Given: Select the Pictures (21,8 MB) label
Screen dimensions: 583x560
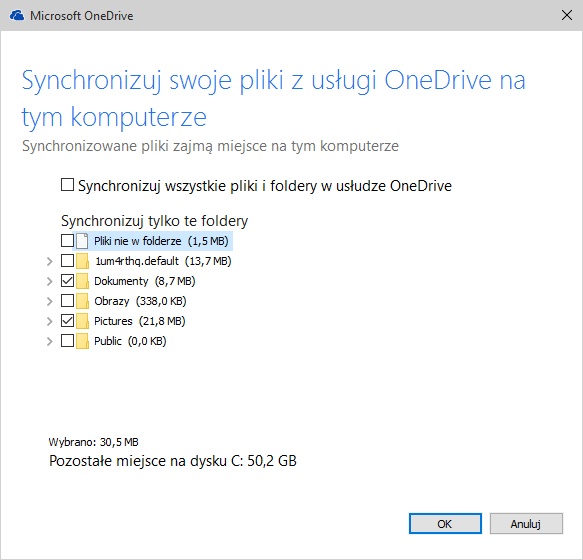Looking at the screenshot, I should (139, 321).
